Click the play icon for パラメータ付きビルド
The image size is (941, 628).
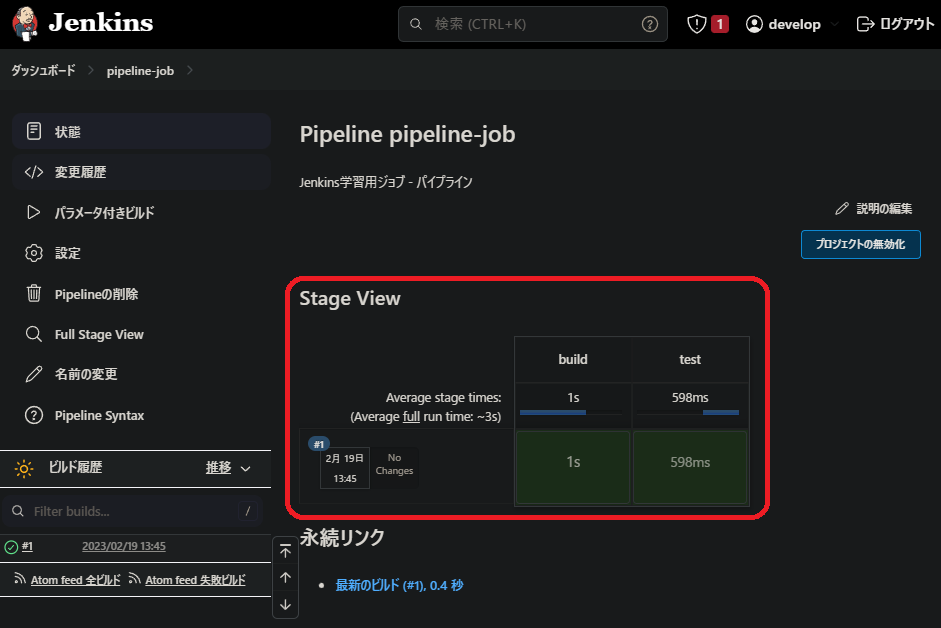[34, 213]
